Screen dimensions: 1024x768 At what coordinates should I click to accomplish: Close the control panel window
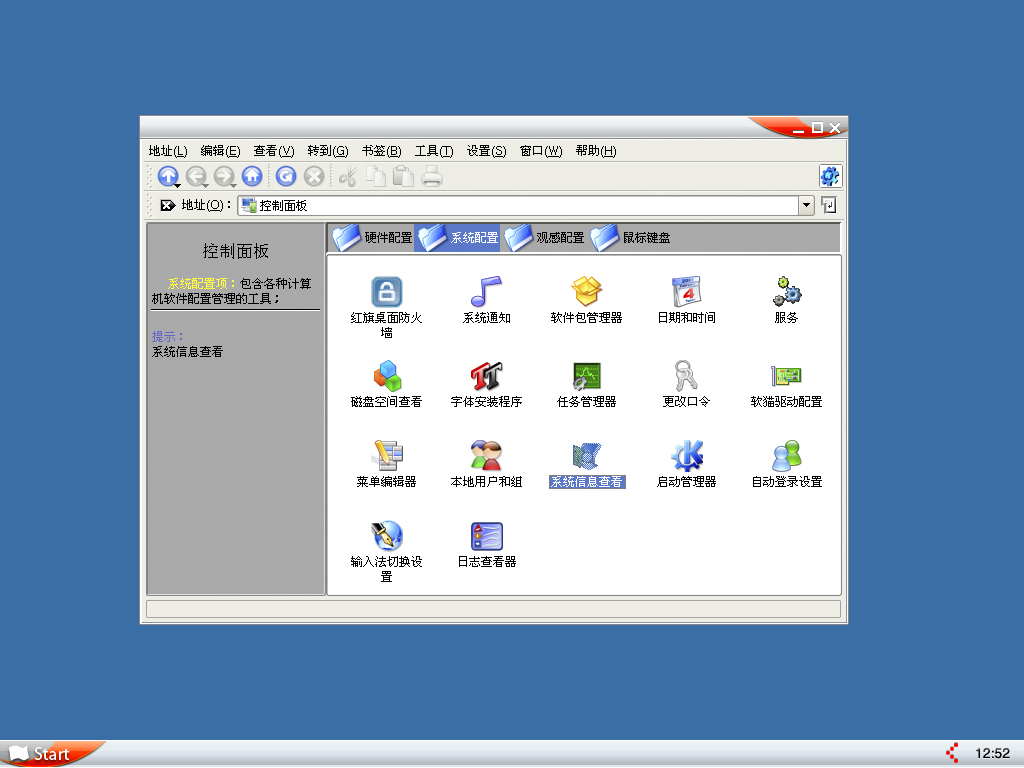835,128
